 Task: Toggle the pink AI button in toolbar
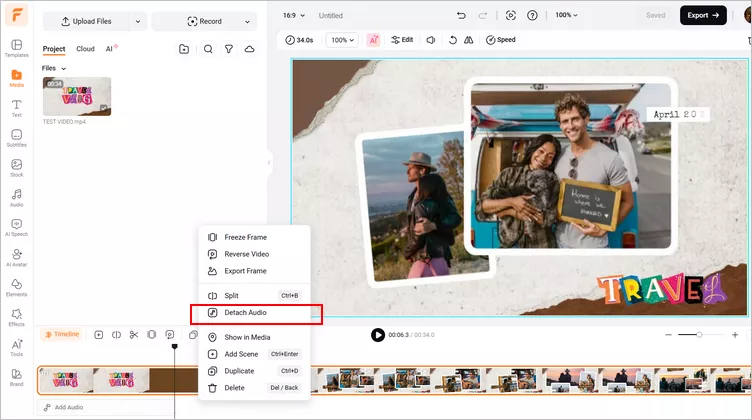click(x=373, y=40)
